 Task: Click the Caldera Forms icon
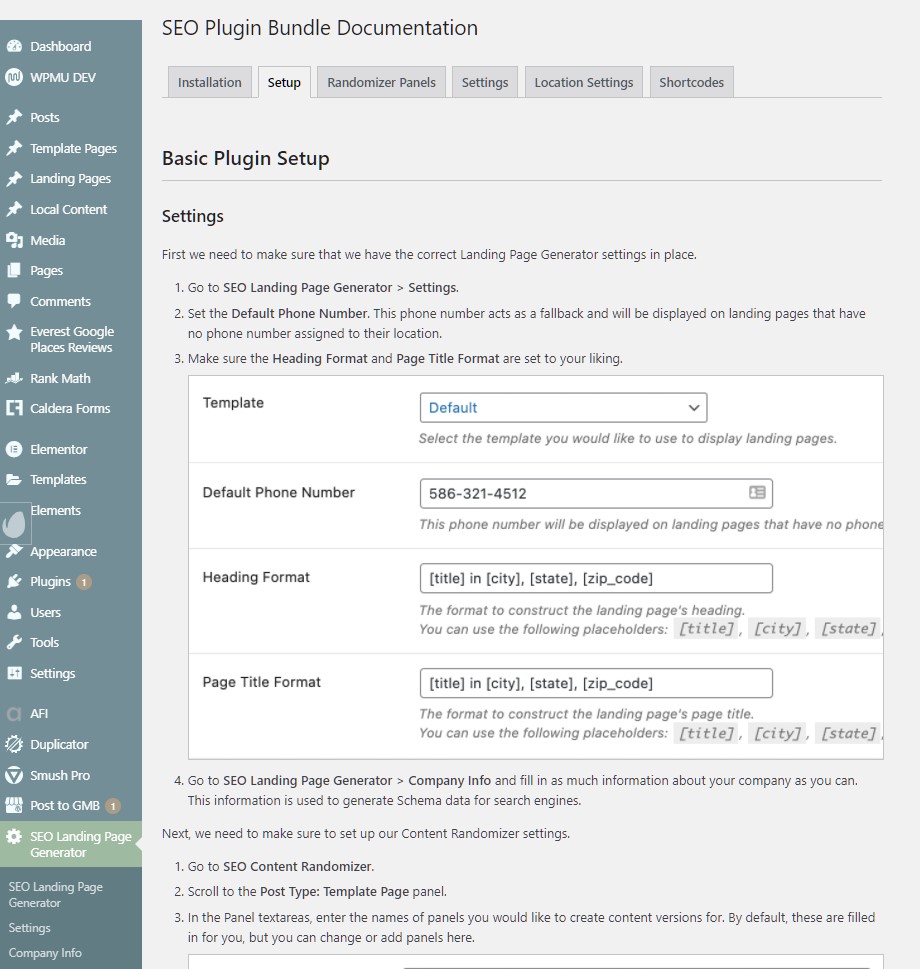click(14, 408)
